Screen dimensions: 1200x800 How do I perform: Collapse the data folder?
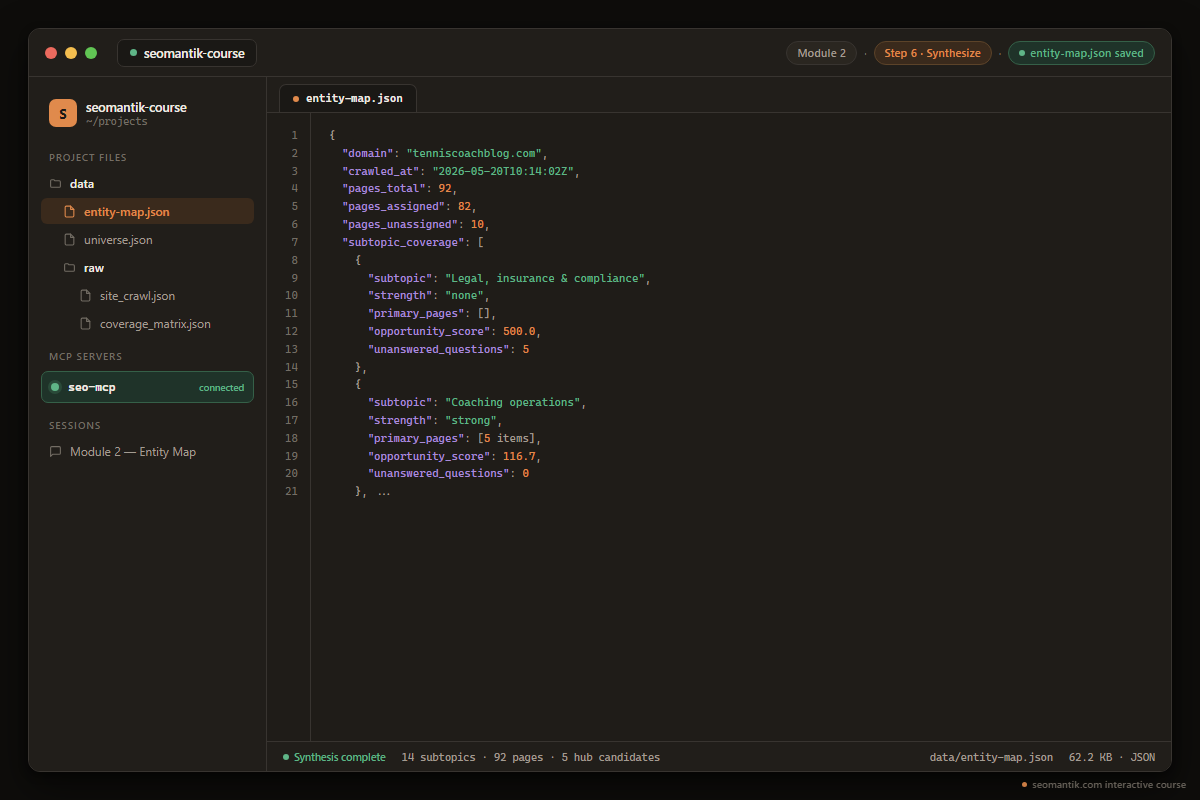(x=147, y=184)
